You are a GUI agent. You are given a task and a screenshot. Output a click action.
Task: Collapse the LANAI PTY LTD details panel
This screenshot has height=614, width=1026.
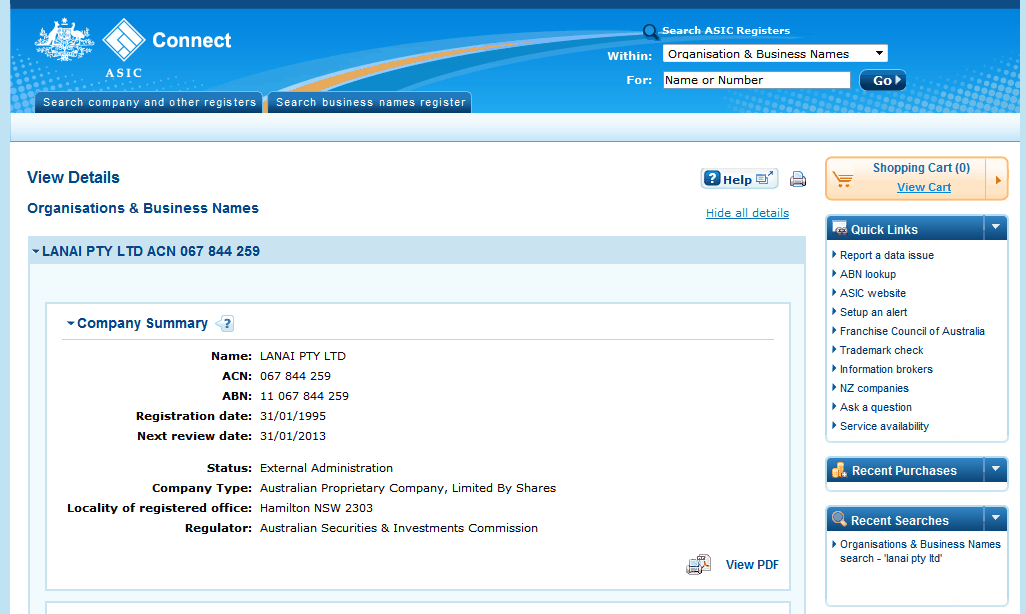(x=35, y=250)
